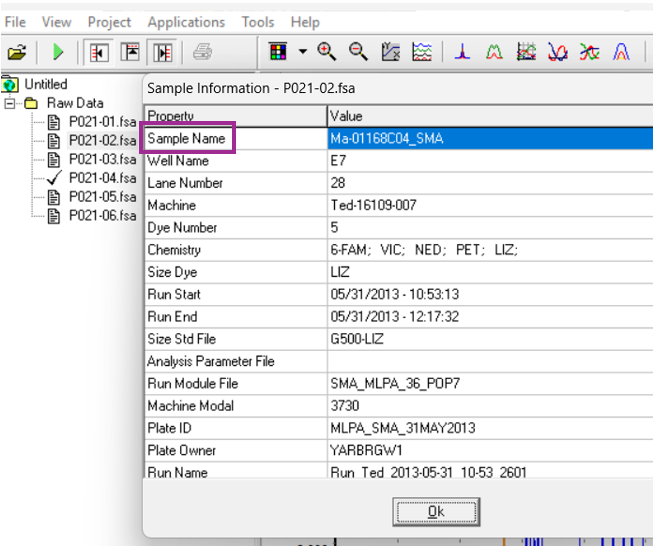656x551 pixels.
Task: Open the Project menu
Action: pos(109,21)
